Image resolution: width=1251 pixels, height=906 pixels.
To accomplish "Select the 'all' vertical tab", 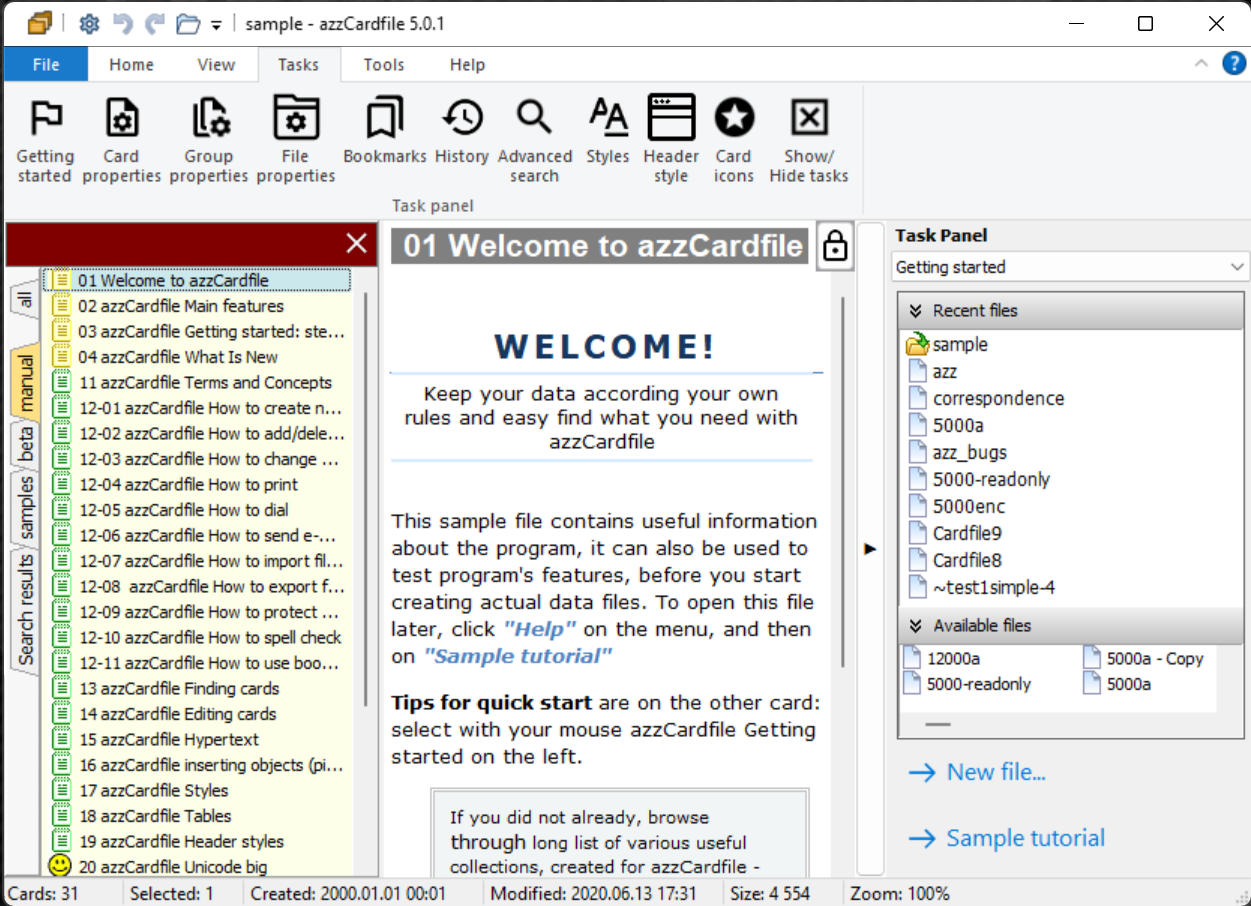I will 25,300.
